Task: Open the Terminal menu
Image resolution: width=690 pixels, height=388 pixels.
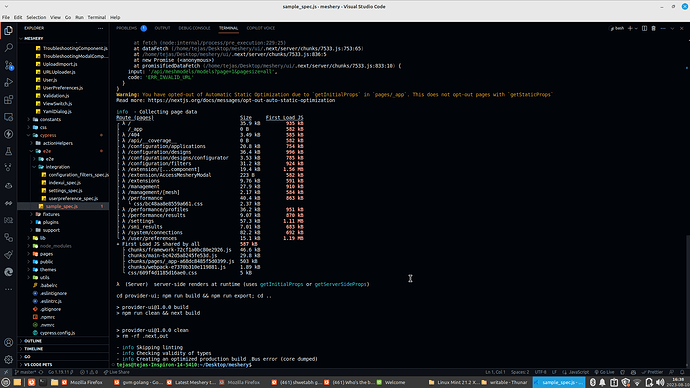Action: (x=96, y=17)
